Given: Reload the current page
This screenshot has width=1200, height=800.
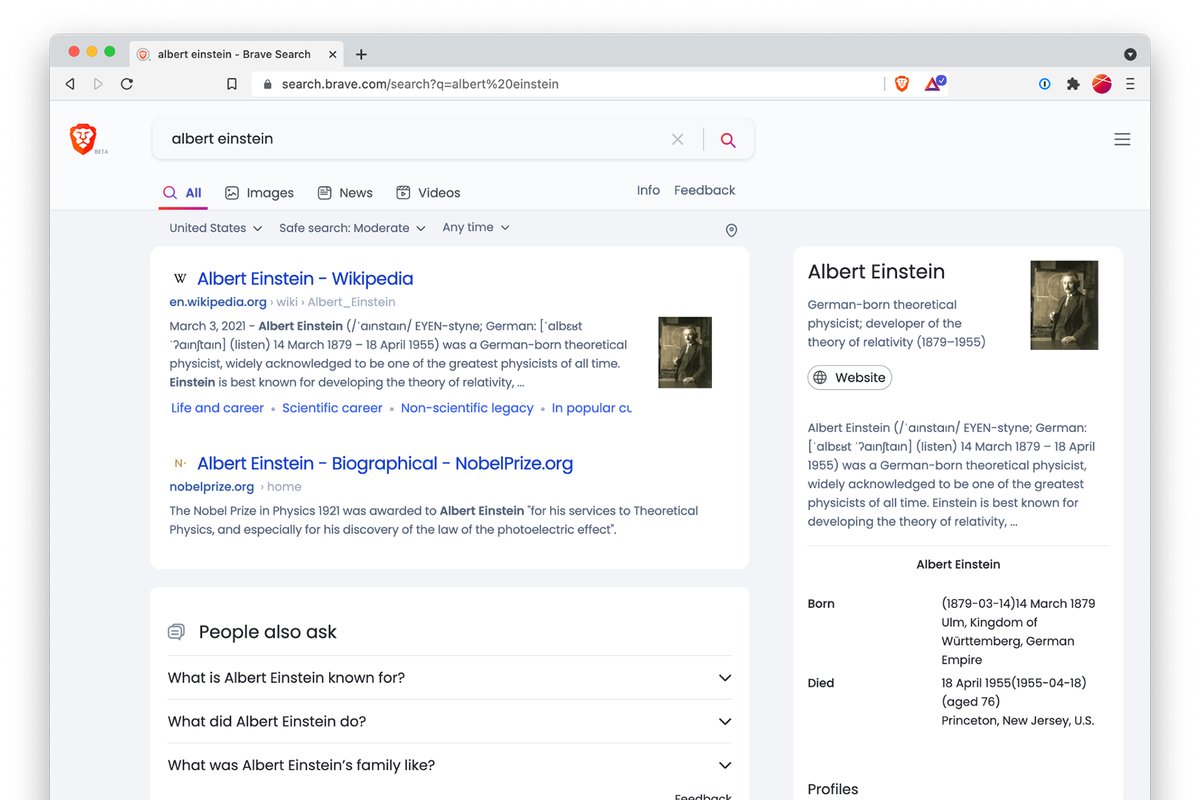Looking at the screenshot, I should click(127, 84).
